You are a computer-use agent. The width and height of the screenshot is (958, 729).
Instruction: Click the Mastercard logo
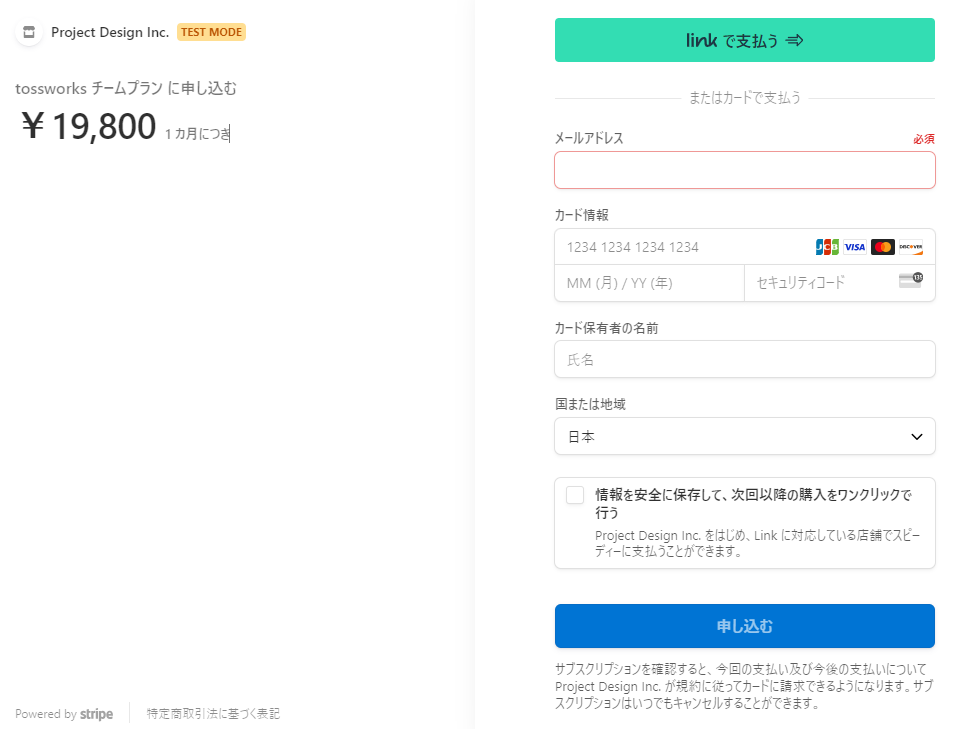pyautogui.click(x=883, y=247)
